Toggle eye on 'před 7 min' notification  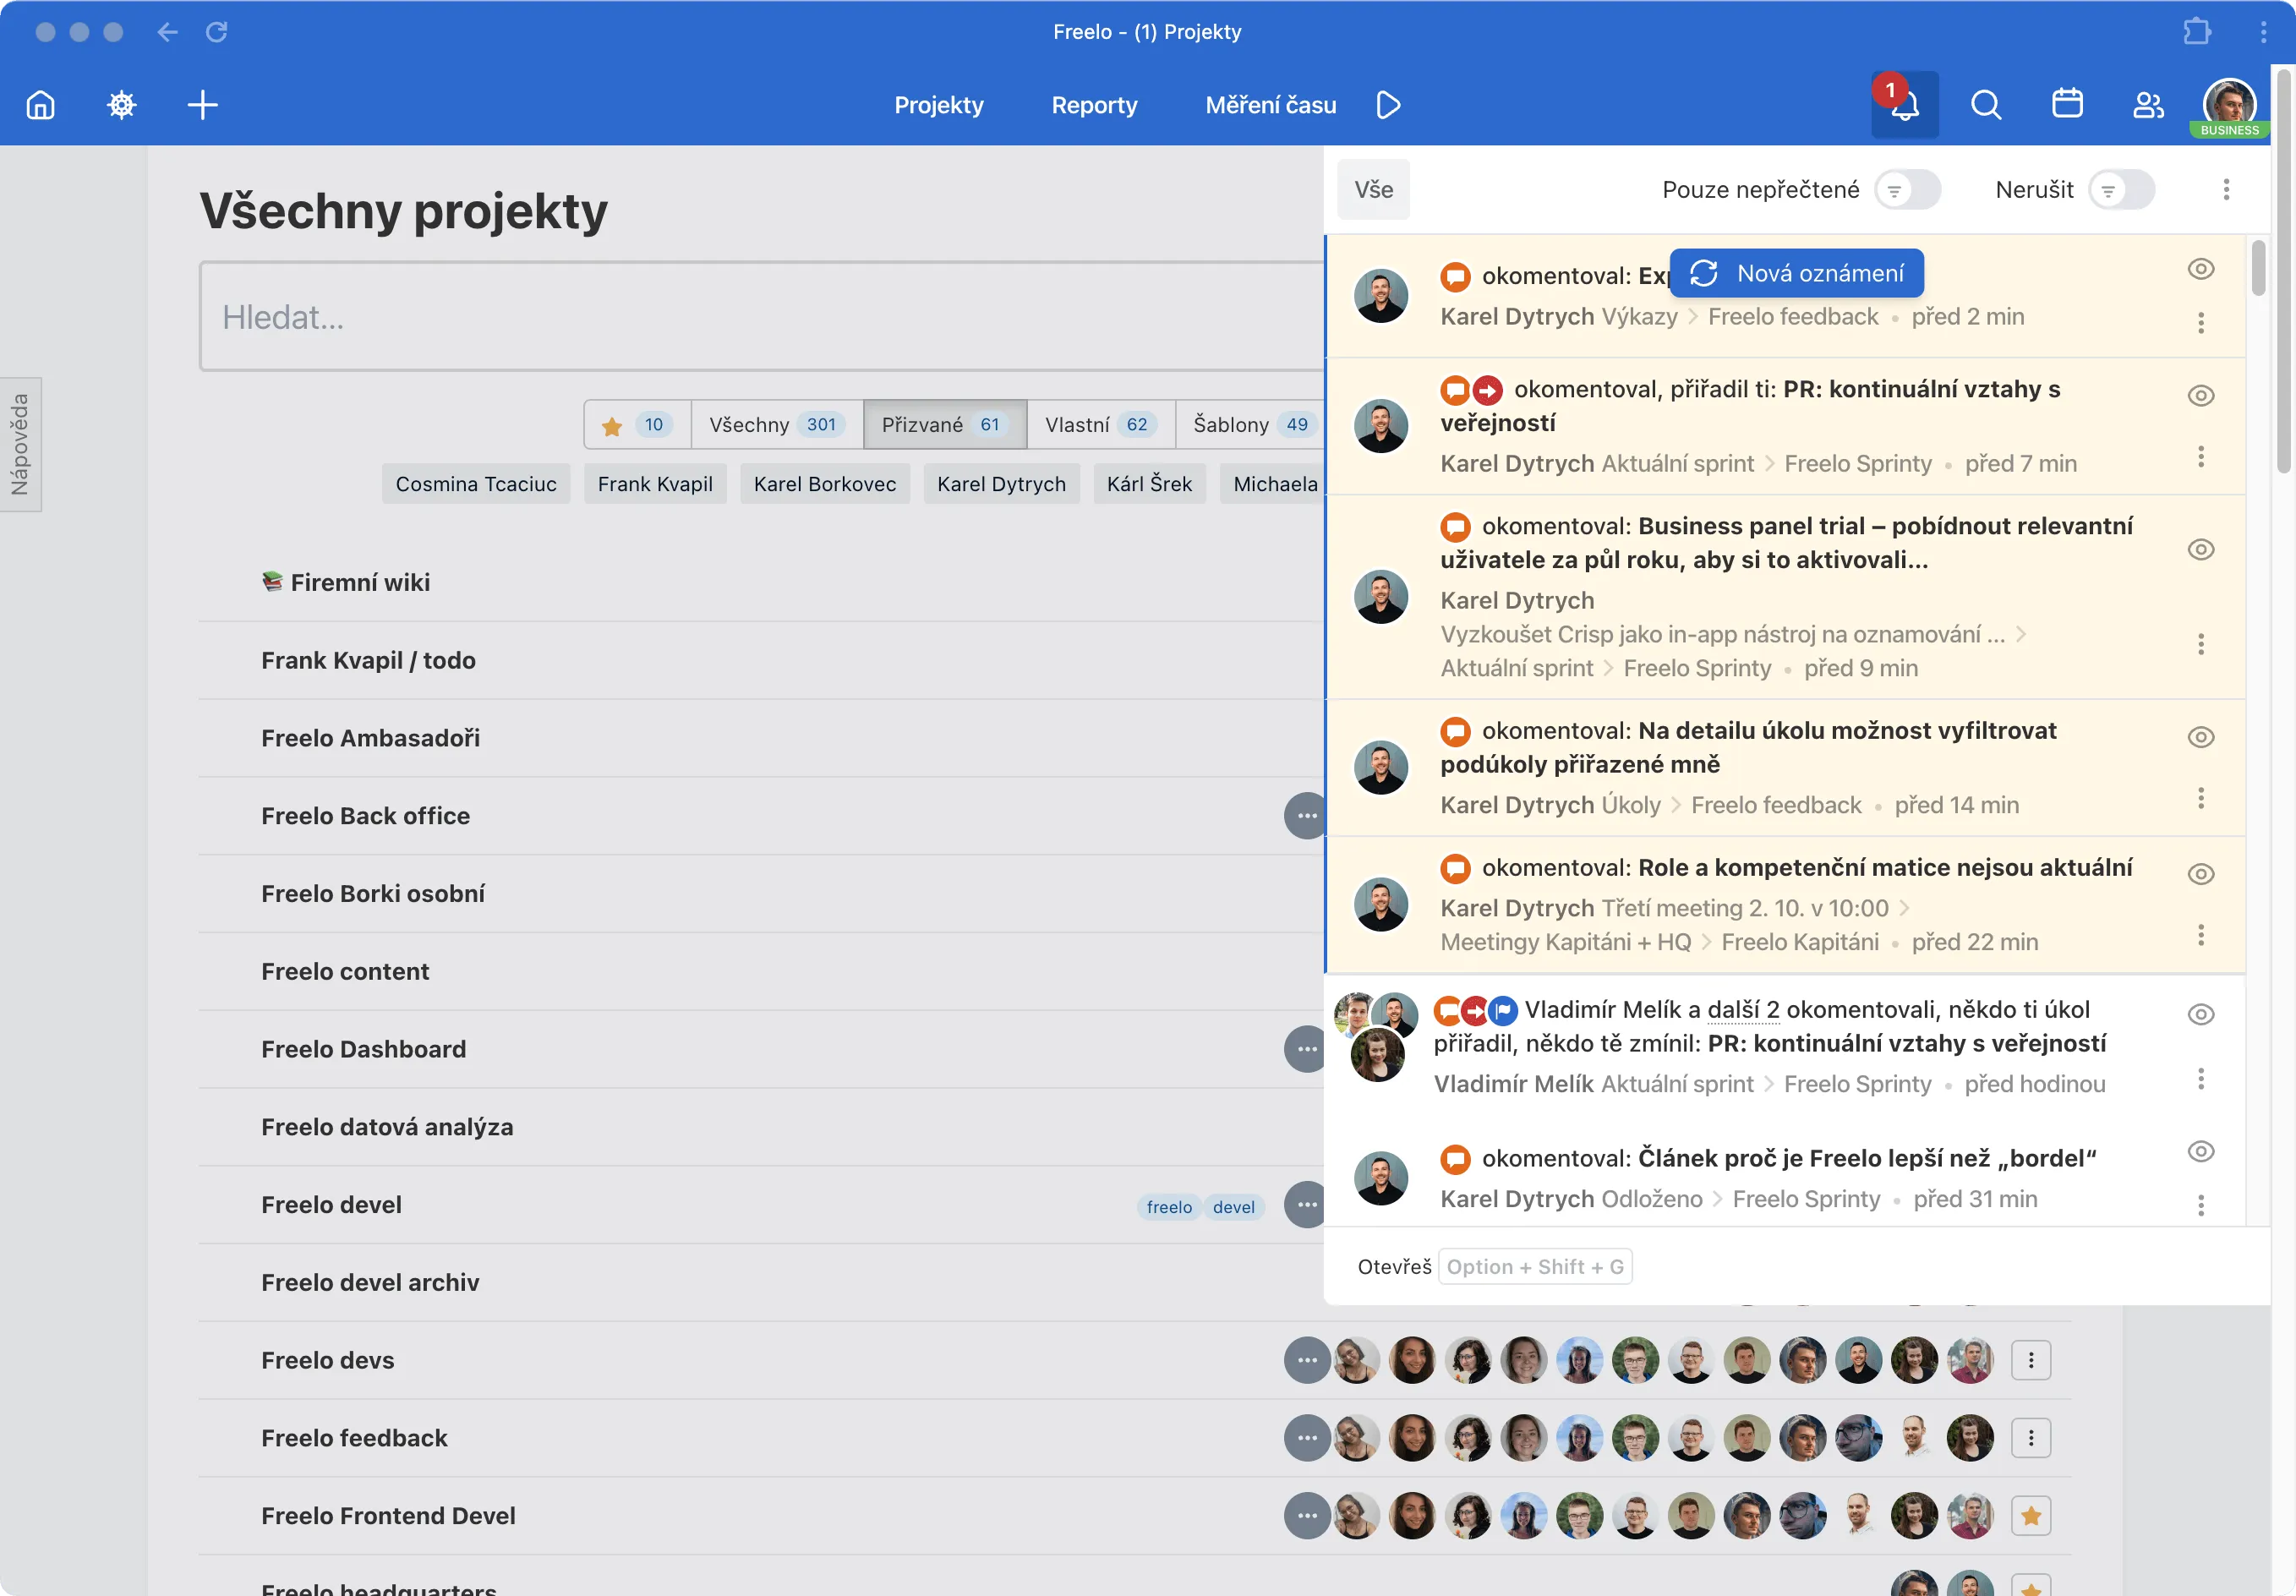(x=2200, y=396)
